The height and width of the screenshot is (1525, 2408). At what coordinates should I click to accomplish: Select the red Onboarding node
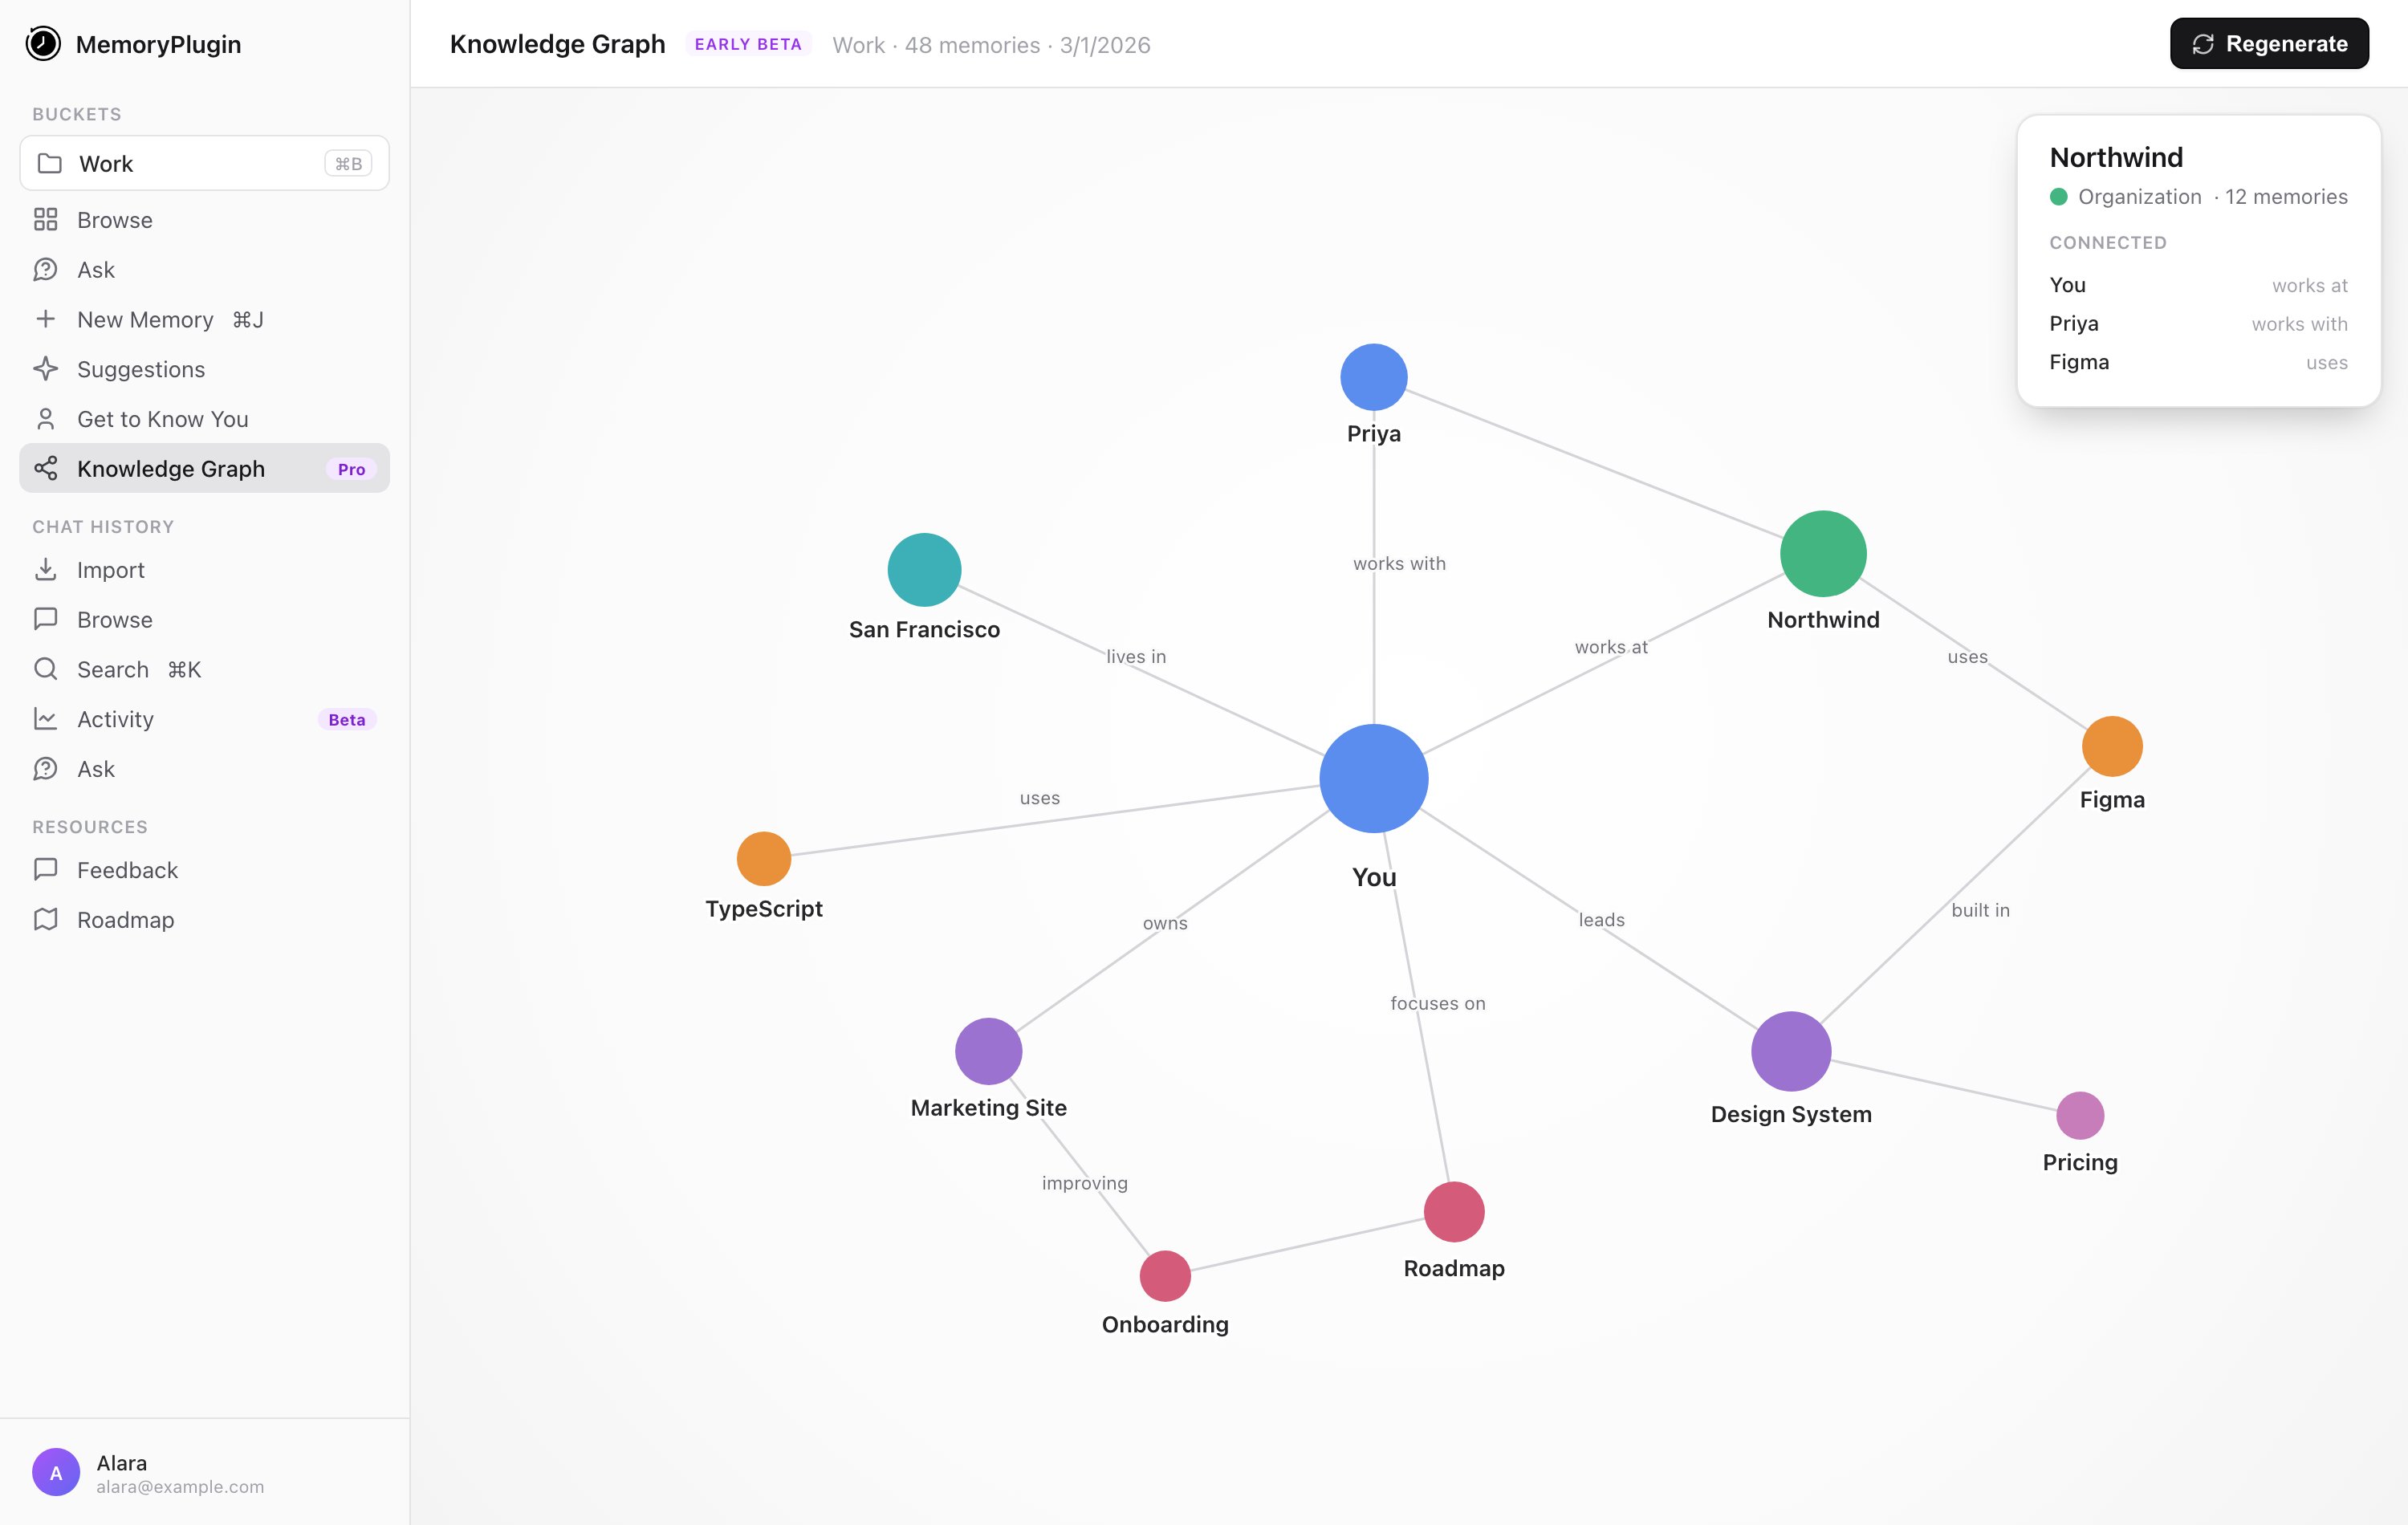(x=1165, y=1275)
